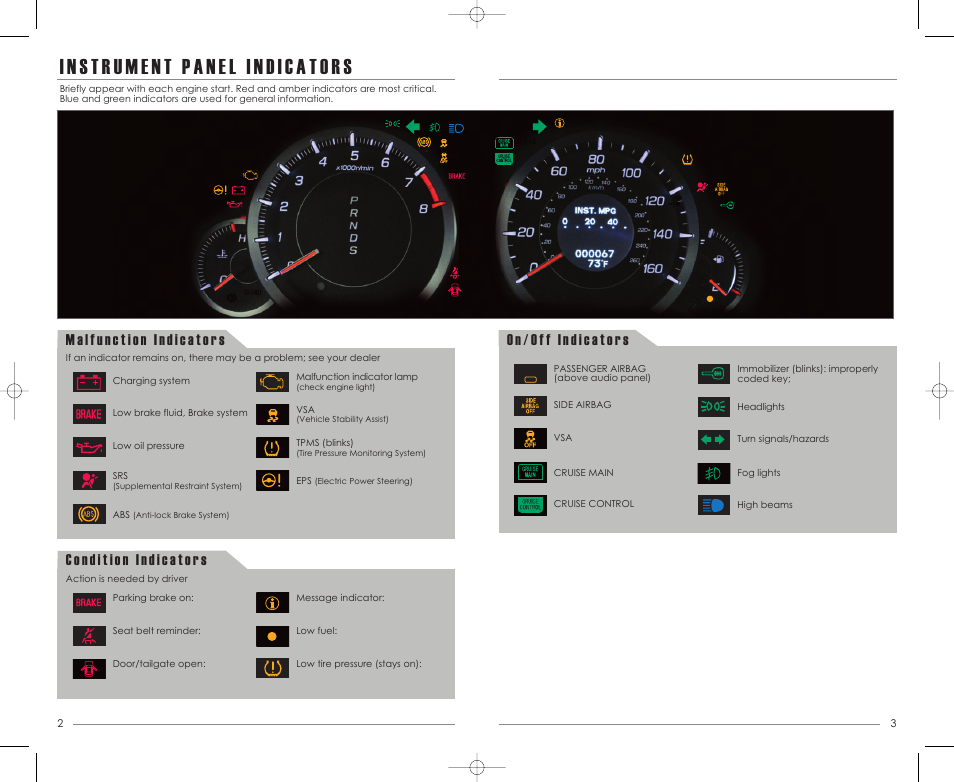954x782 pixels.
Task: Click the odometer reading 000067
Action: click(594, 253)
